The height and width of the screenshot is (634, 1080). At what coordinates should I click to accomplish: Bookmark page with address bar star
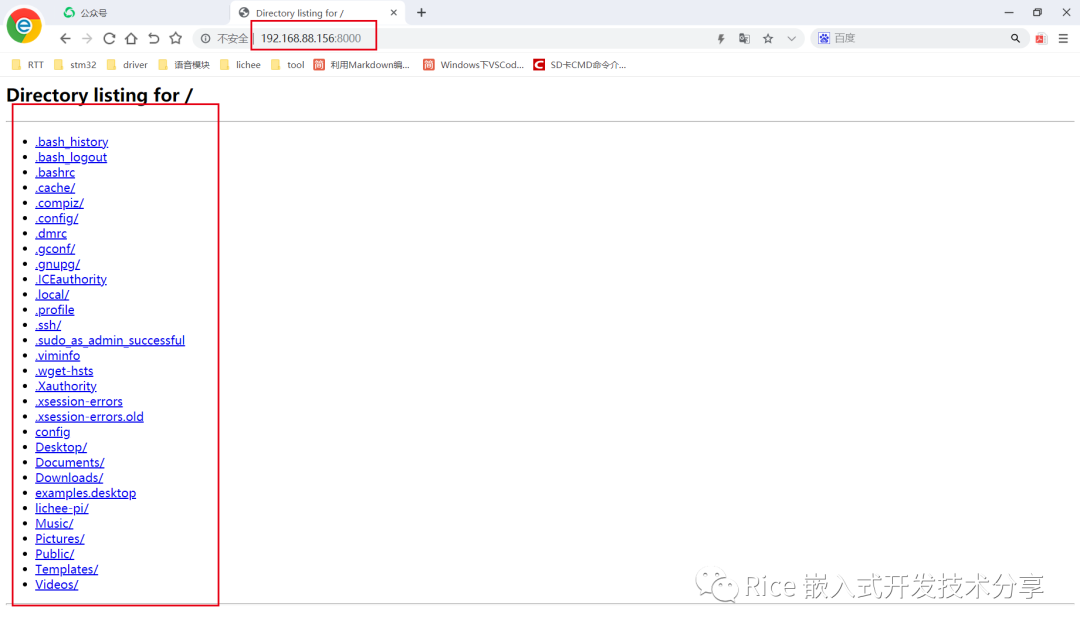click(x=768, y=39)
